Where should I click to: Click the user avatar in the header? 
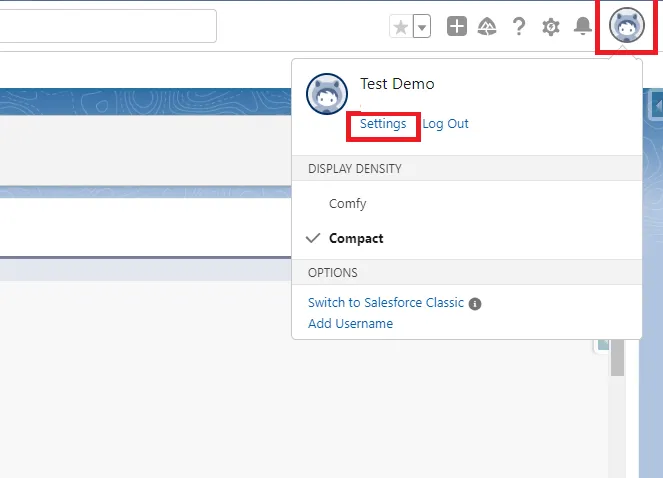(626, 27)
